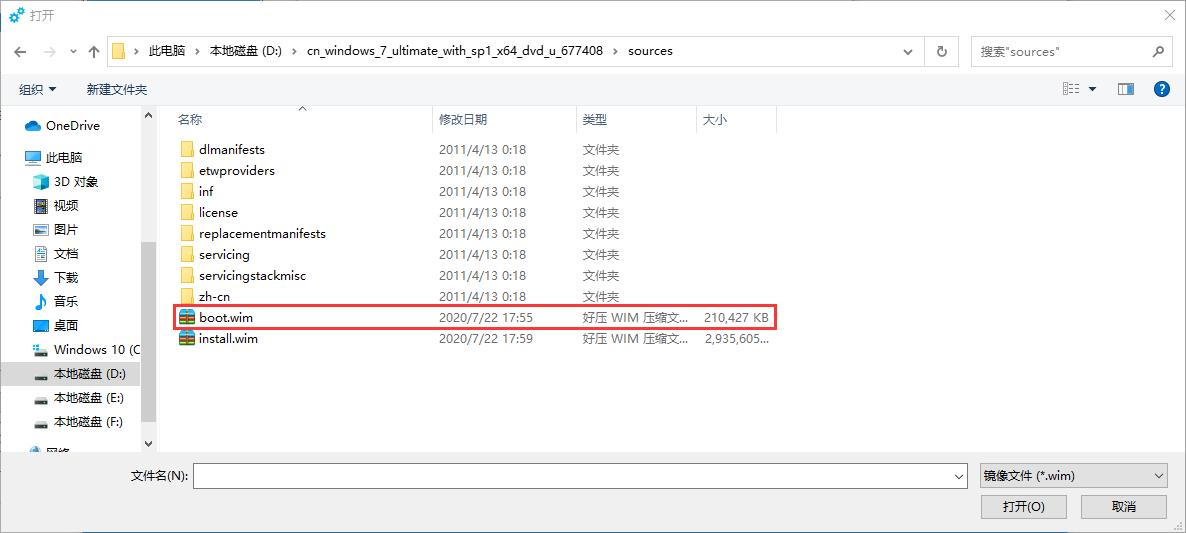
Task: Open 音乐 in the sidebar
Action: 56,302
